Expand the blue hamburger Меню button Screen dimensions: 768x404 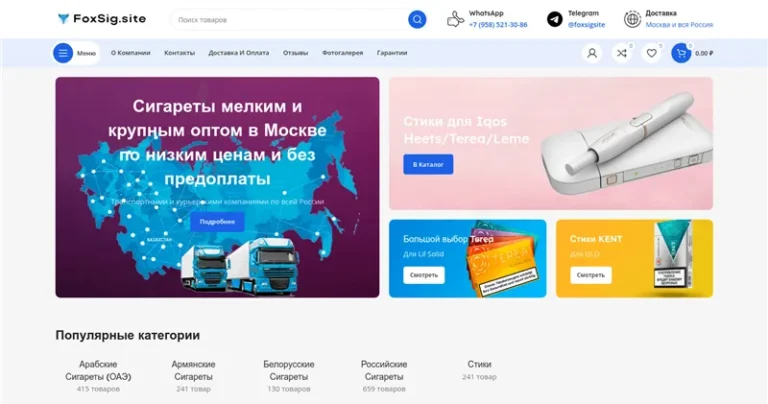point(75,53)
